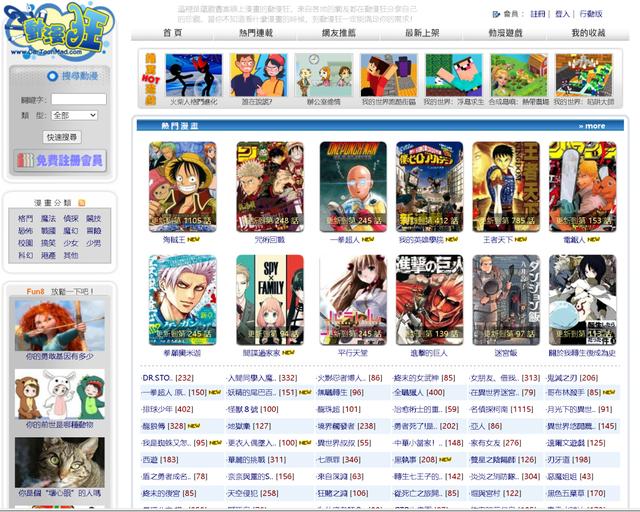Click the 登入 login link

pos(562,14)
